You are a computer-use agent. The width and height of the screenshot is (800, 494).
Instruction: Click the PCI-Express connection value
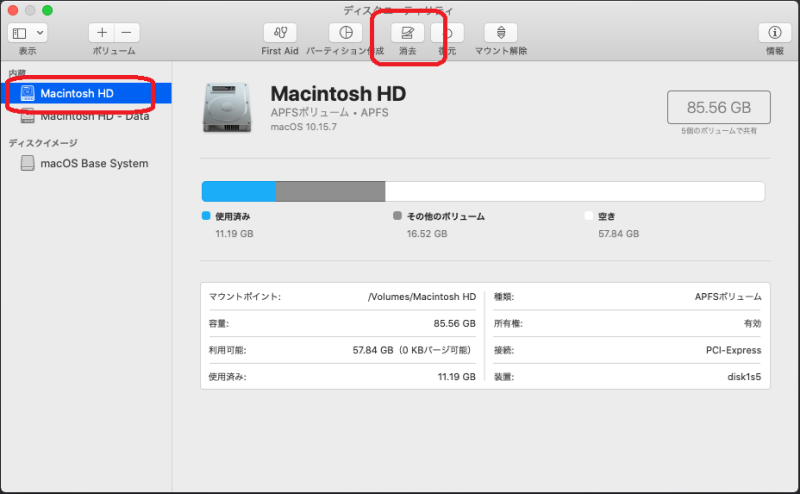[734, 350]
